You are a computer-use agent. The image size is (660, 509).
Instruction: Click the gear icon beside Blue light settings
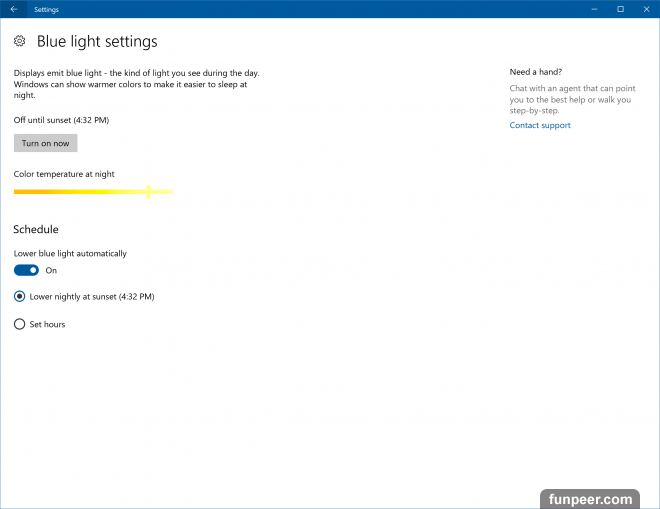20,42
